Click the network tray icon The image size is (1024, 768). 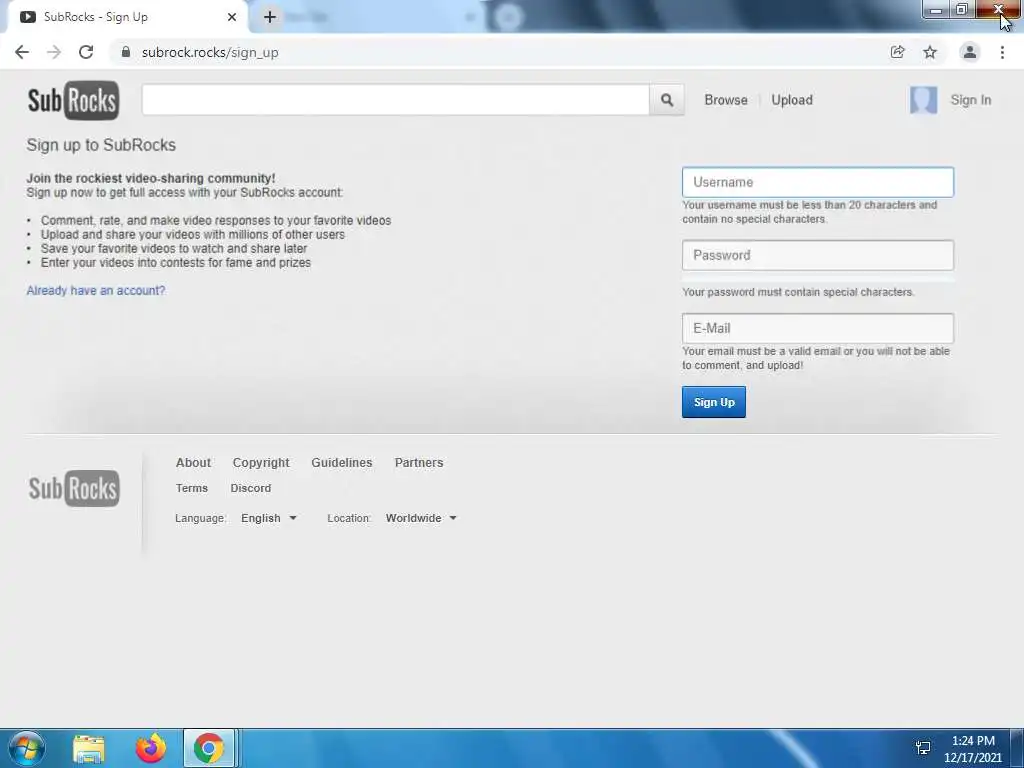click(923, 748)
